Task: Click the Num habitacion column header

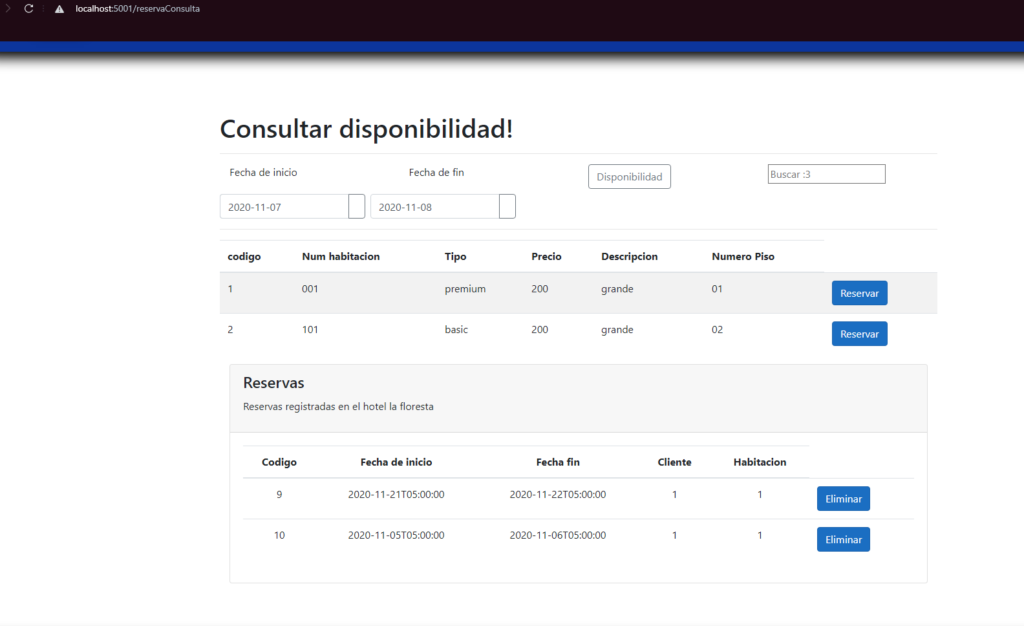Action: point(340,257)
